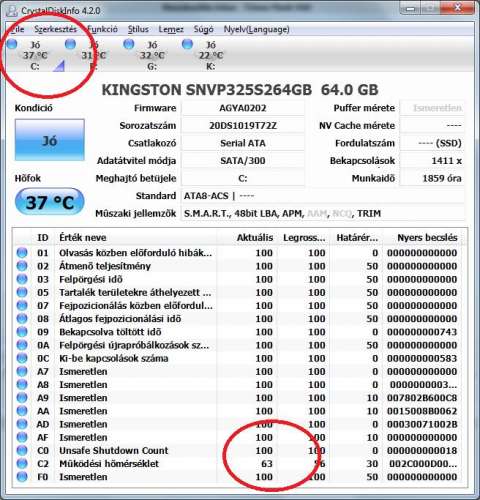Click status icon for attribute 02
The height and width of the screenshot is (500, 480).
click(x=22, y=266)
